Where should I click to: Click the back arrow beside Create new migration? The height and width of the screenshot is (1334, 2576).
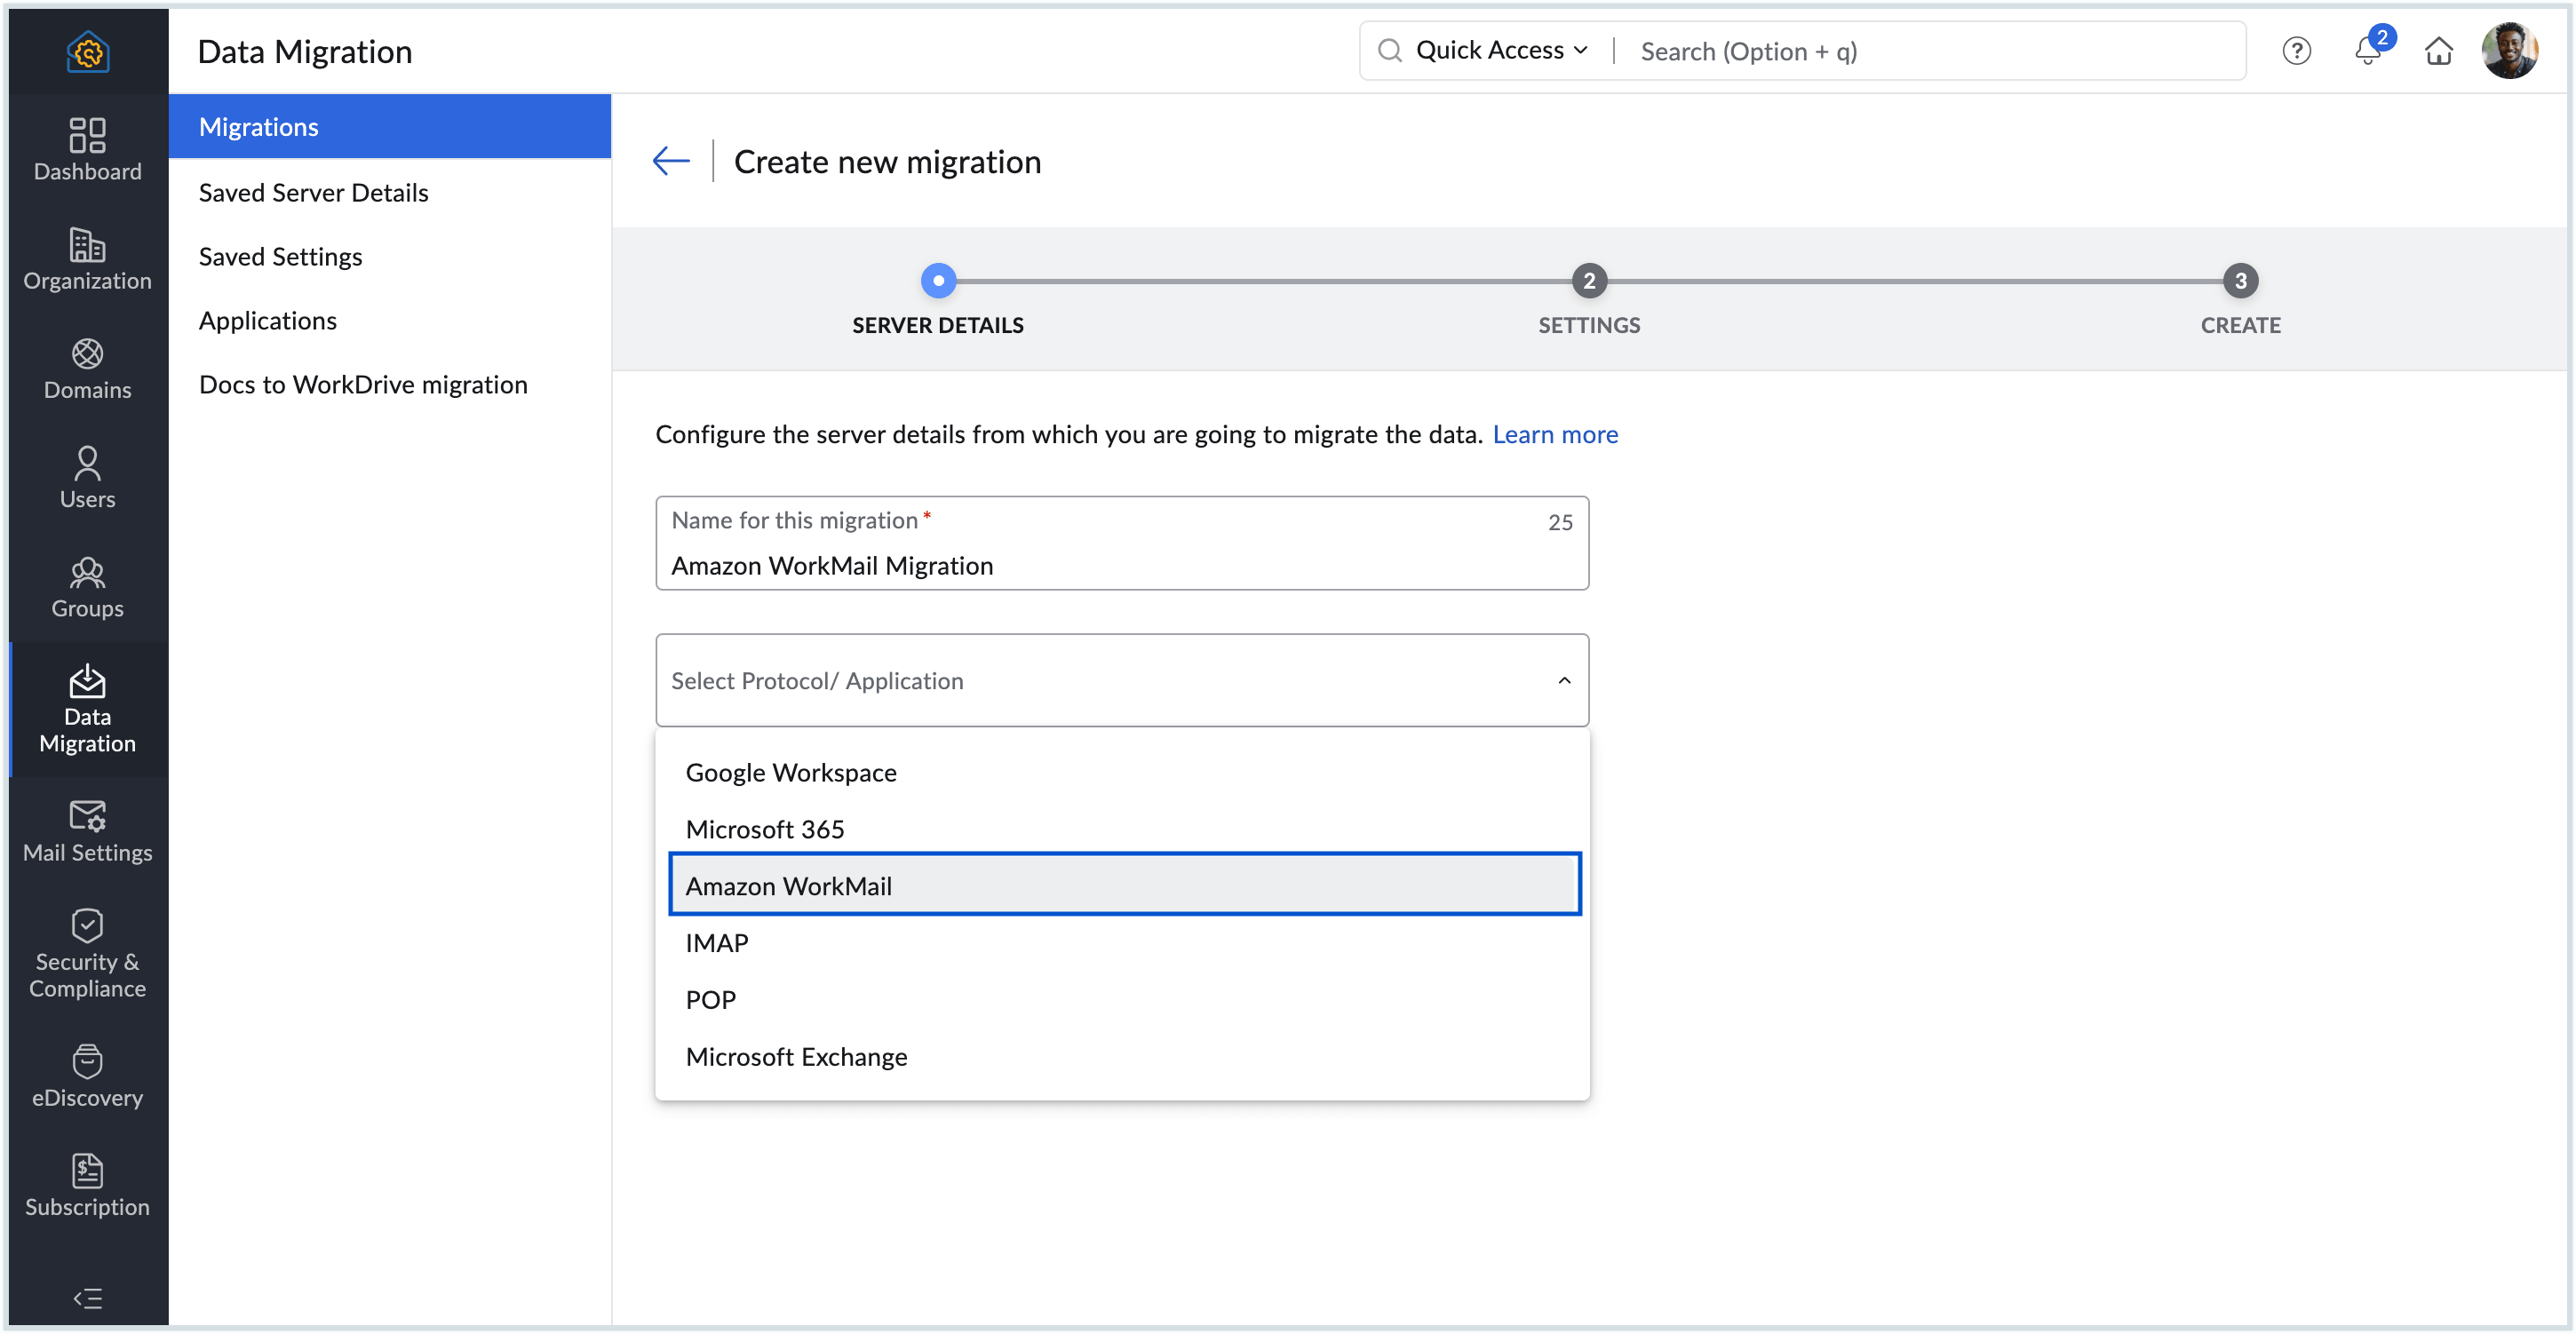click(671, 161)
